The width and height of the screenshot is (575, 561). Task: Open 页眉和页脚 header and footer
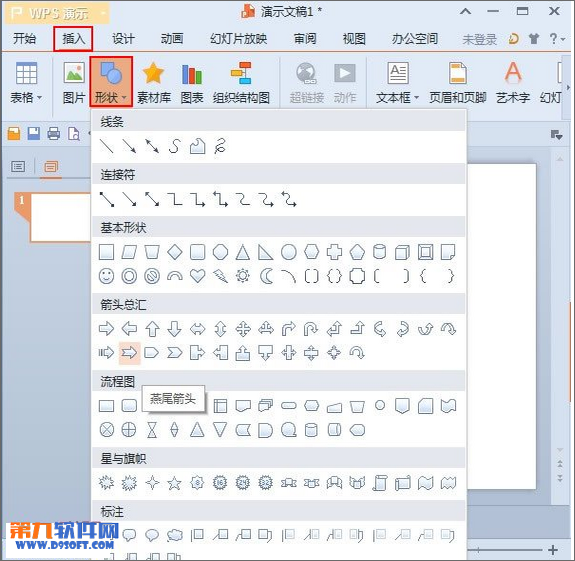coord(458,83)
